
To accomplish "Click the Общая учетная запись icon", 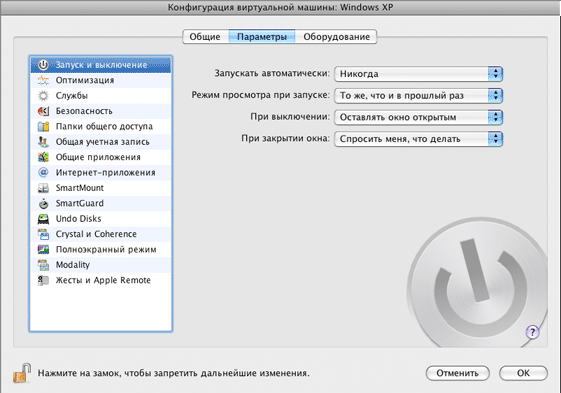I will [43, 142].
